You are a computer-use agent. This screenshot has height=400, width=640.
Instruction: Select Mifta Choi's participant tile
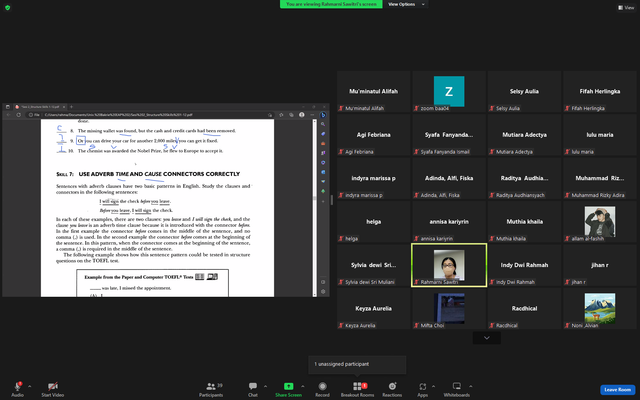point(449,308)
